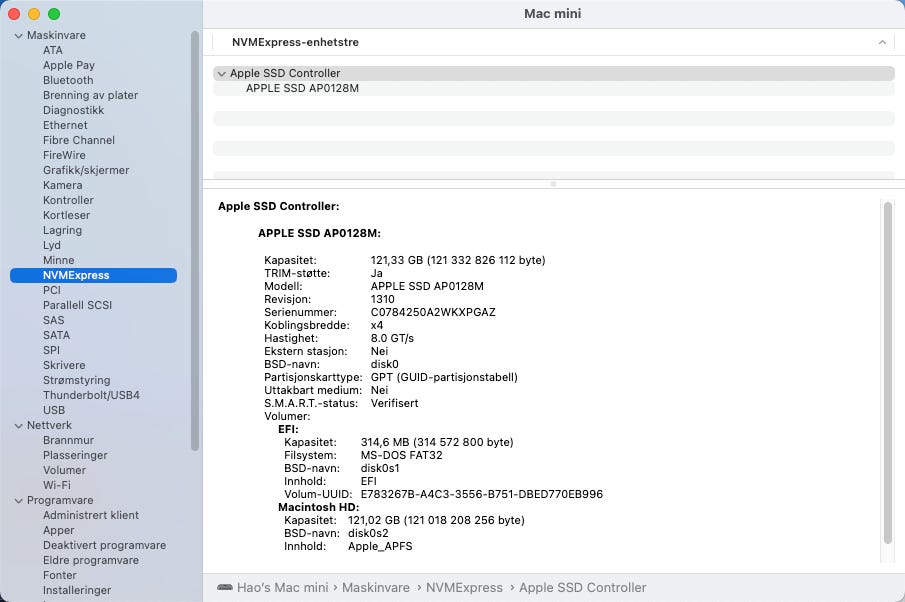This screenshot has height=602, width=905.
Task: Select Deaktivert programvare entry
Action: tap(104, 545)
